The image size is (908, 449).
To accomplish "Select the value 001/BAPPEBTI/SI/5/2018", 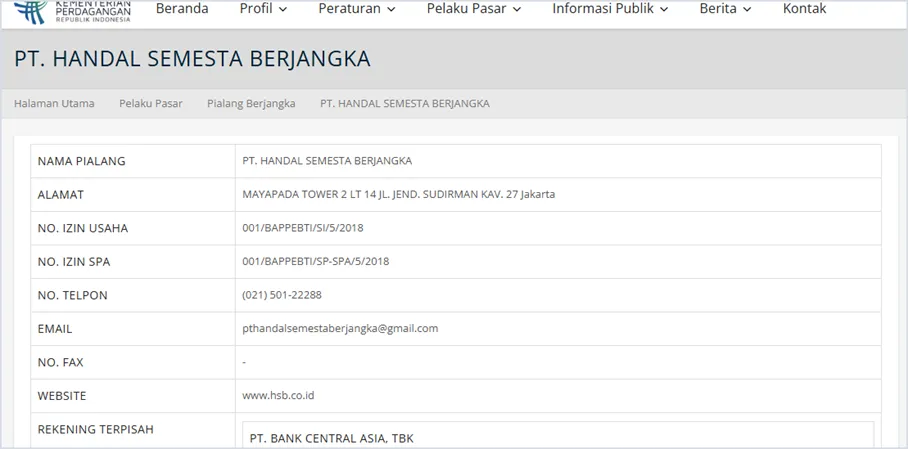I will coord(303,228).
